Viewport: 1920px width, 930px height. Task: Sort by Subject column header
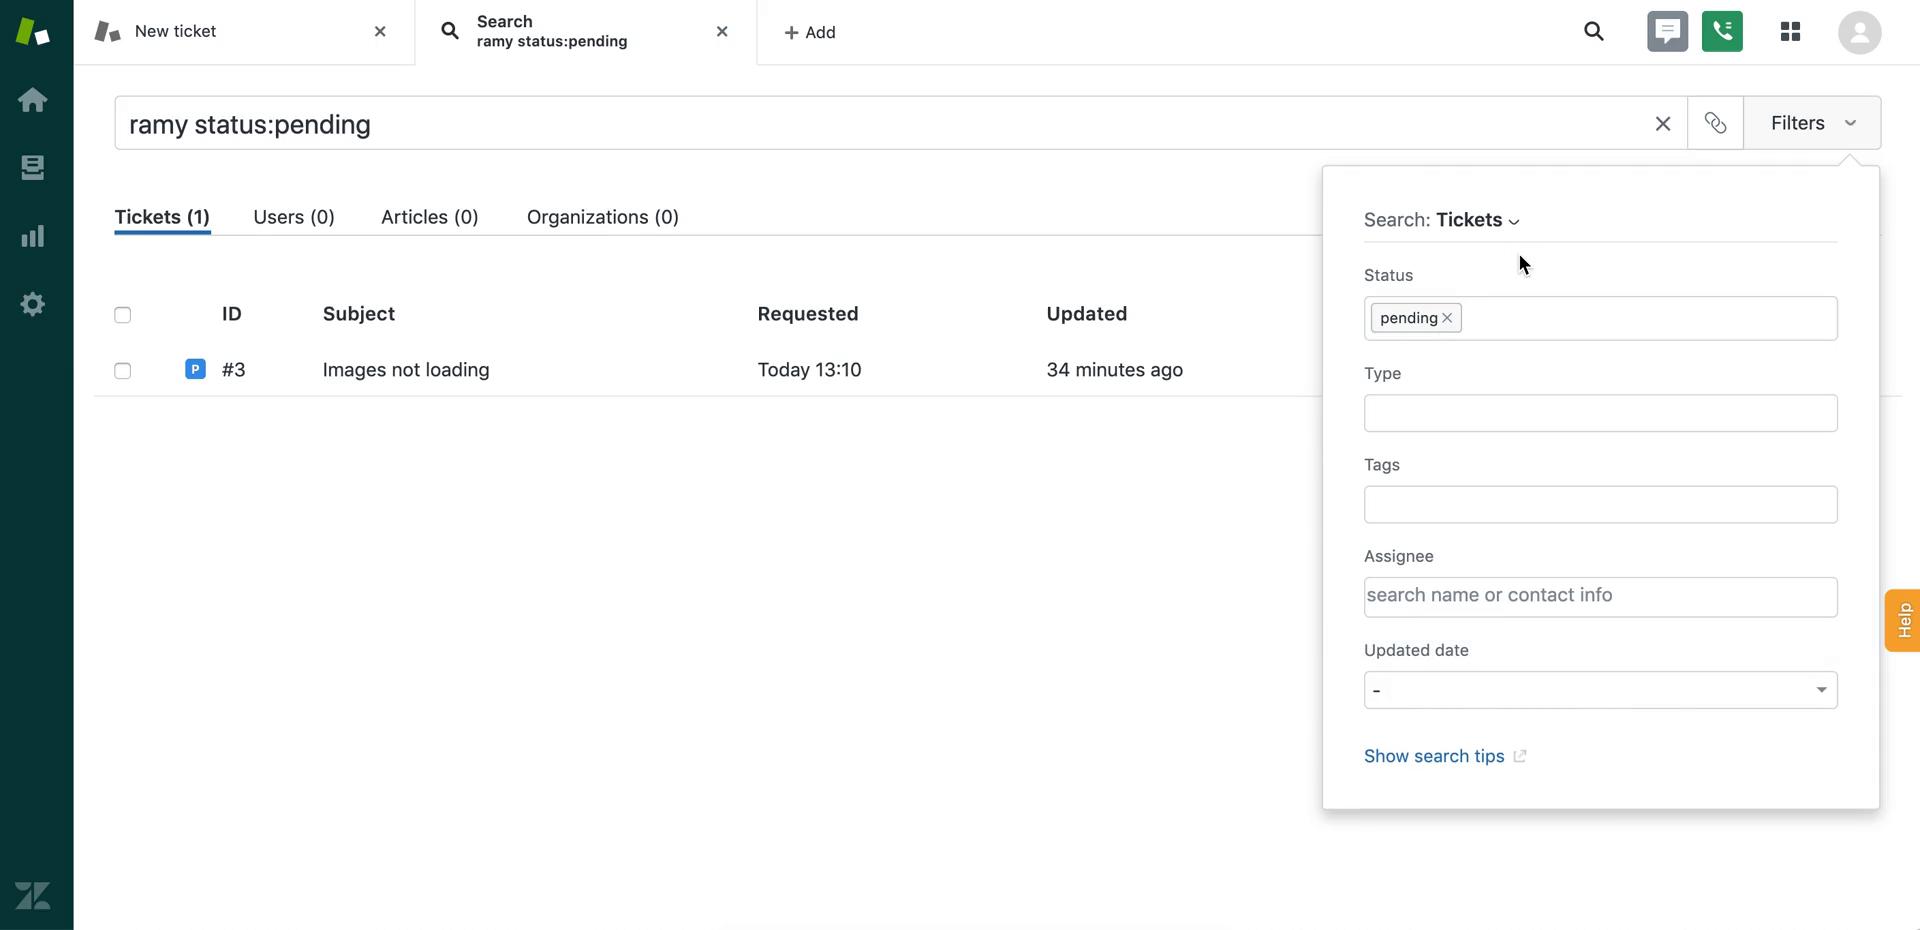point(359,314)
